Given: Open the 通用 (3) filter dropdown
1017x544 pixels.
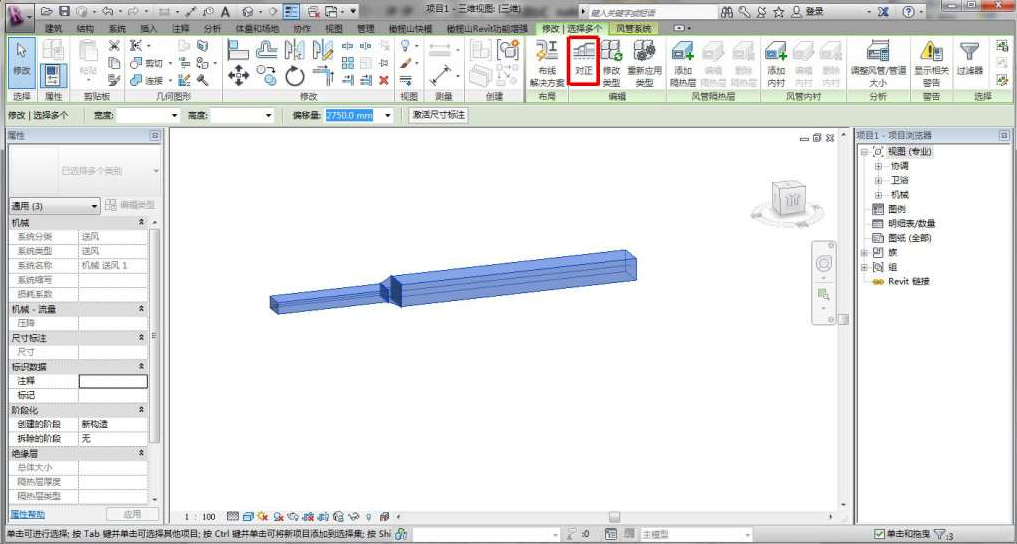Looking at the screenshot, I should (95, 205).
